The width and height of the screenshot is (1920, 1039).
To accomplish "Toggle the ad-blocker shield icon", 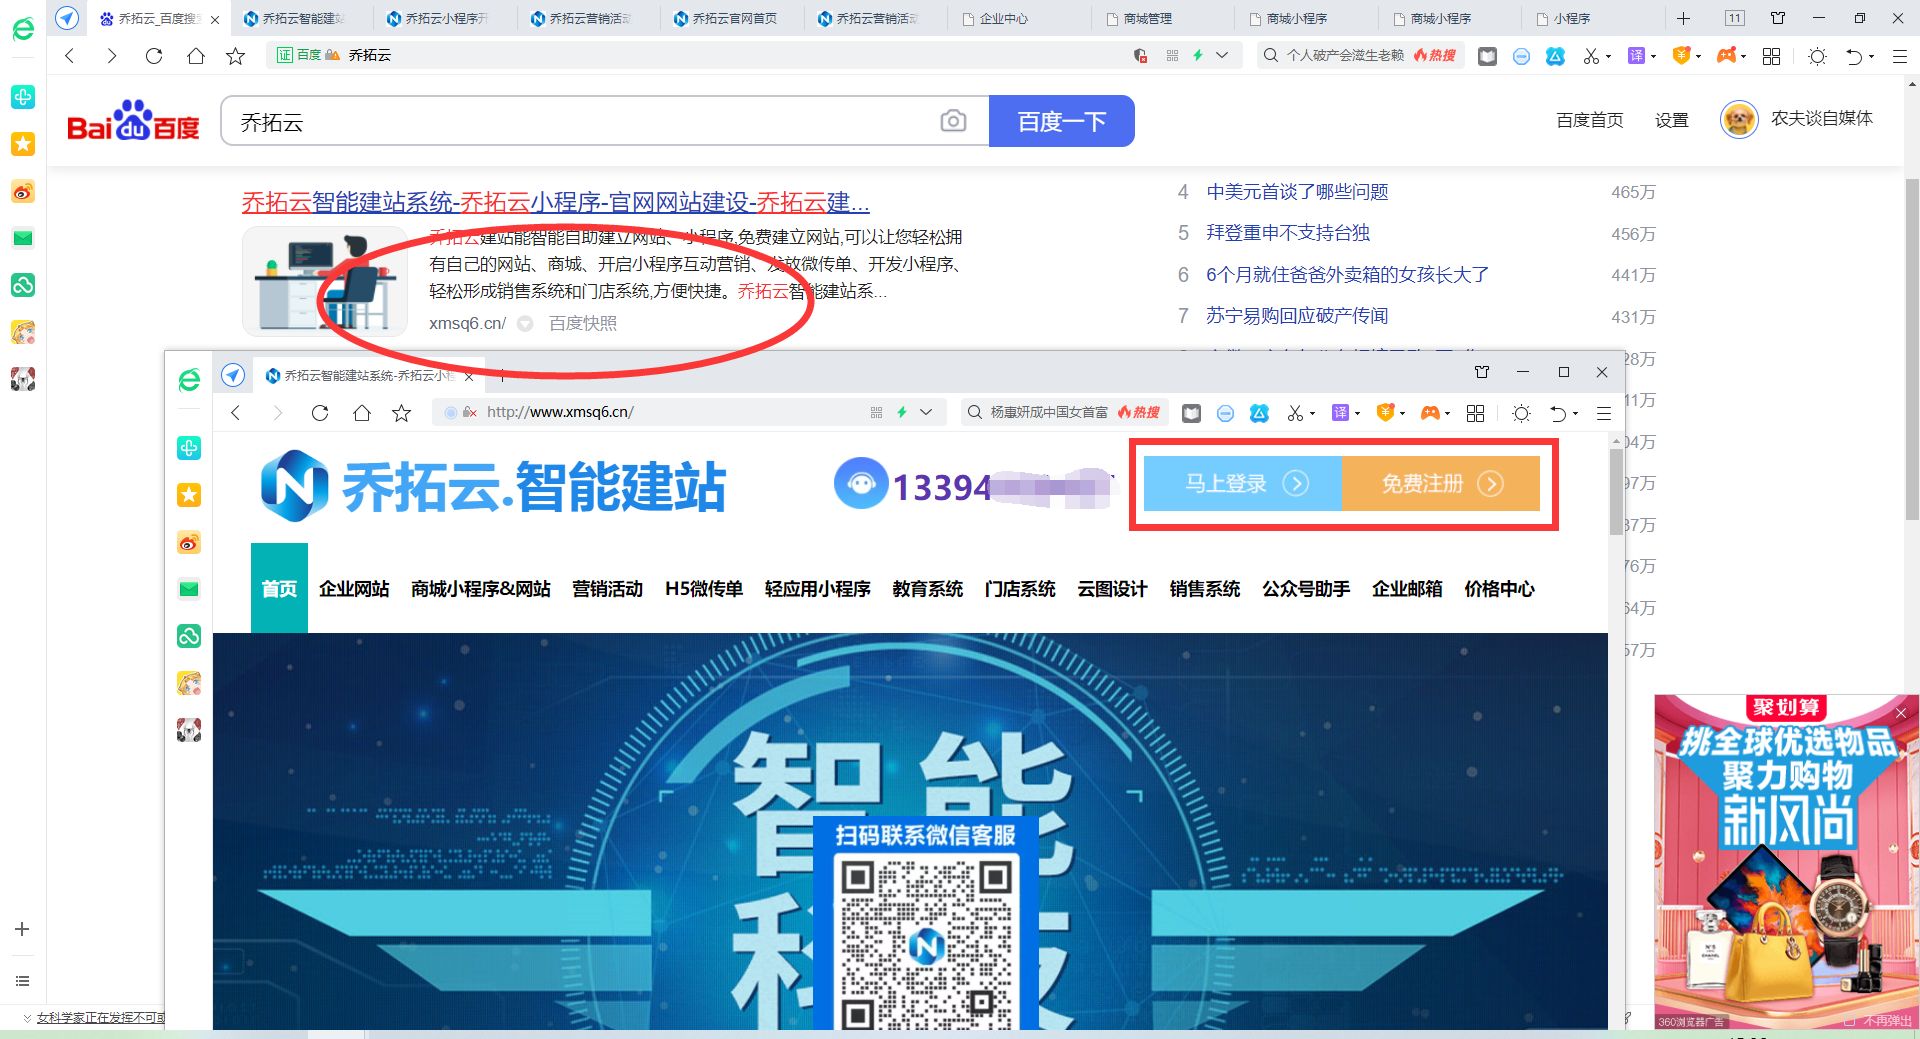I will (x=1140, y=56).
